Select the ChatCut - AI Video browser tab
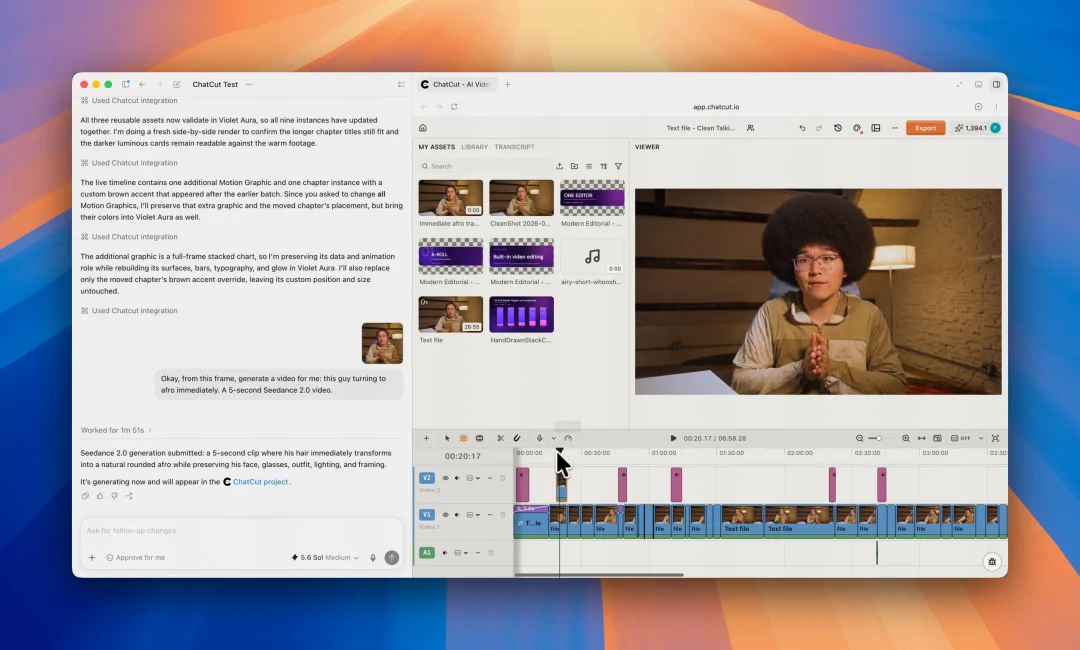 [456, 85]
